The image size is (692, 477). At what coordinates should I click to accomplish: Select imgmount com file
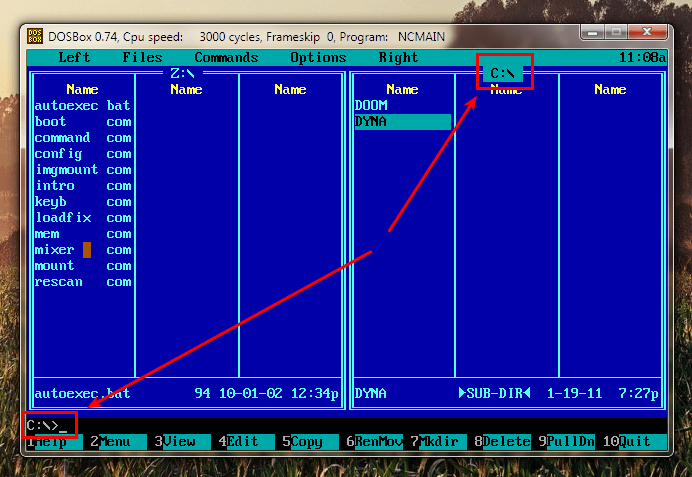[83, 169]
